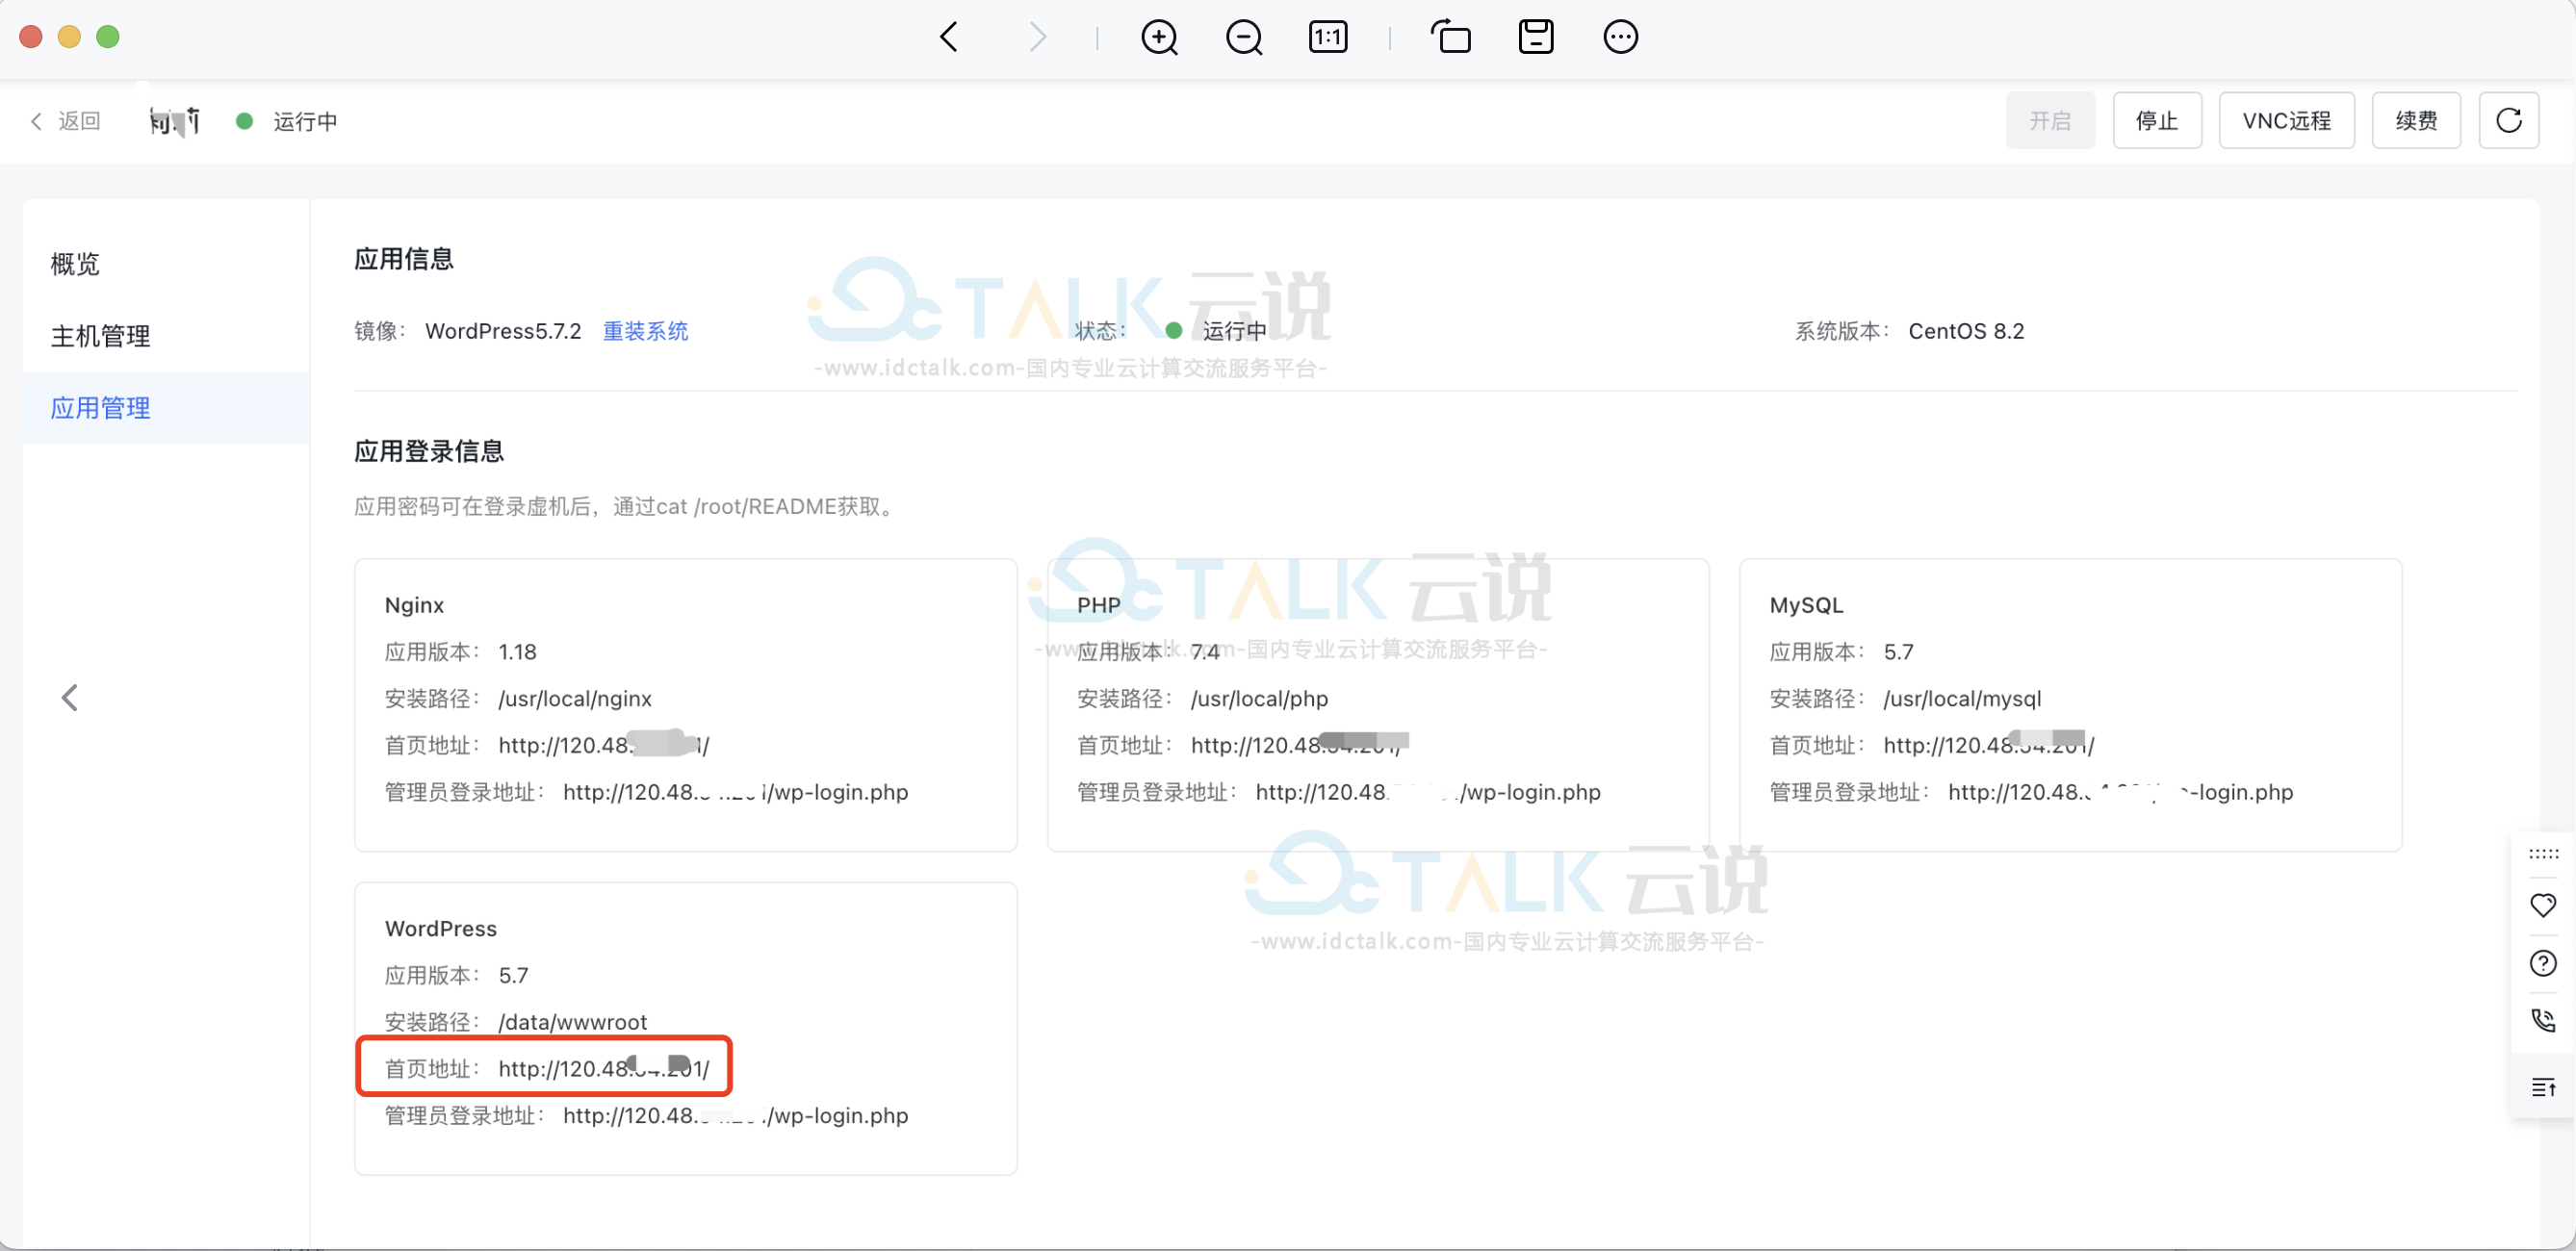Viewport: 2576px width, 1251px height.
Task: Click the MySQL card title
Action: click(x=1806, y=605)
